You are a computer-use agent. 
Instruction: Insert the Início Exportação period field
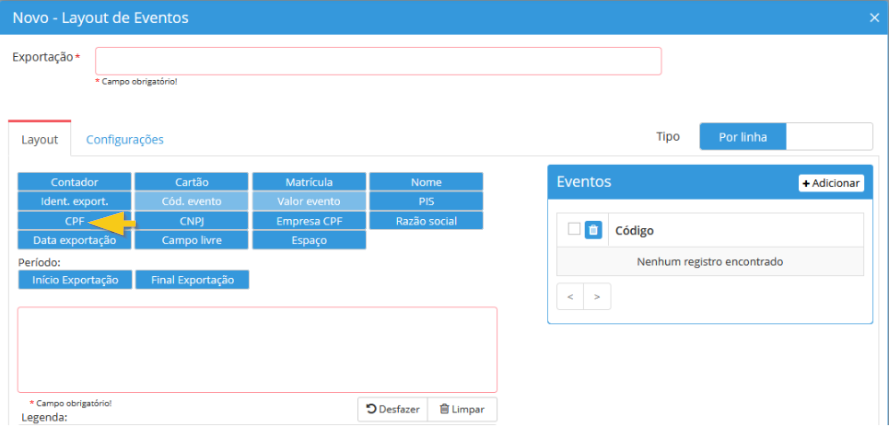point(75,280)
